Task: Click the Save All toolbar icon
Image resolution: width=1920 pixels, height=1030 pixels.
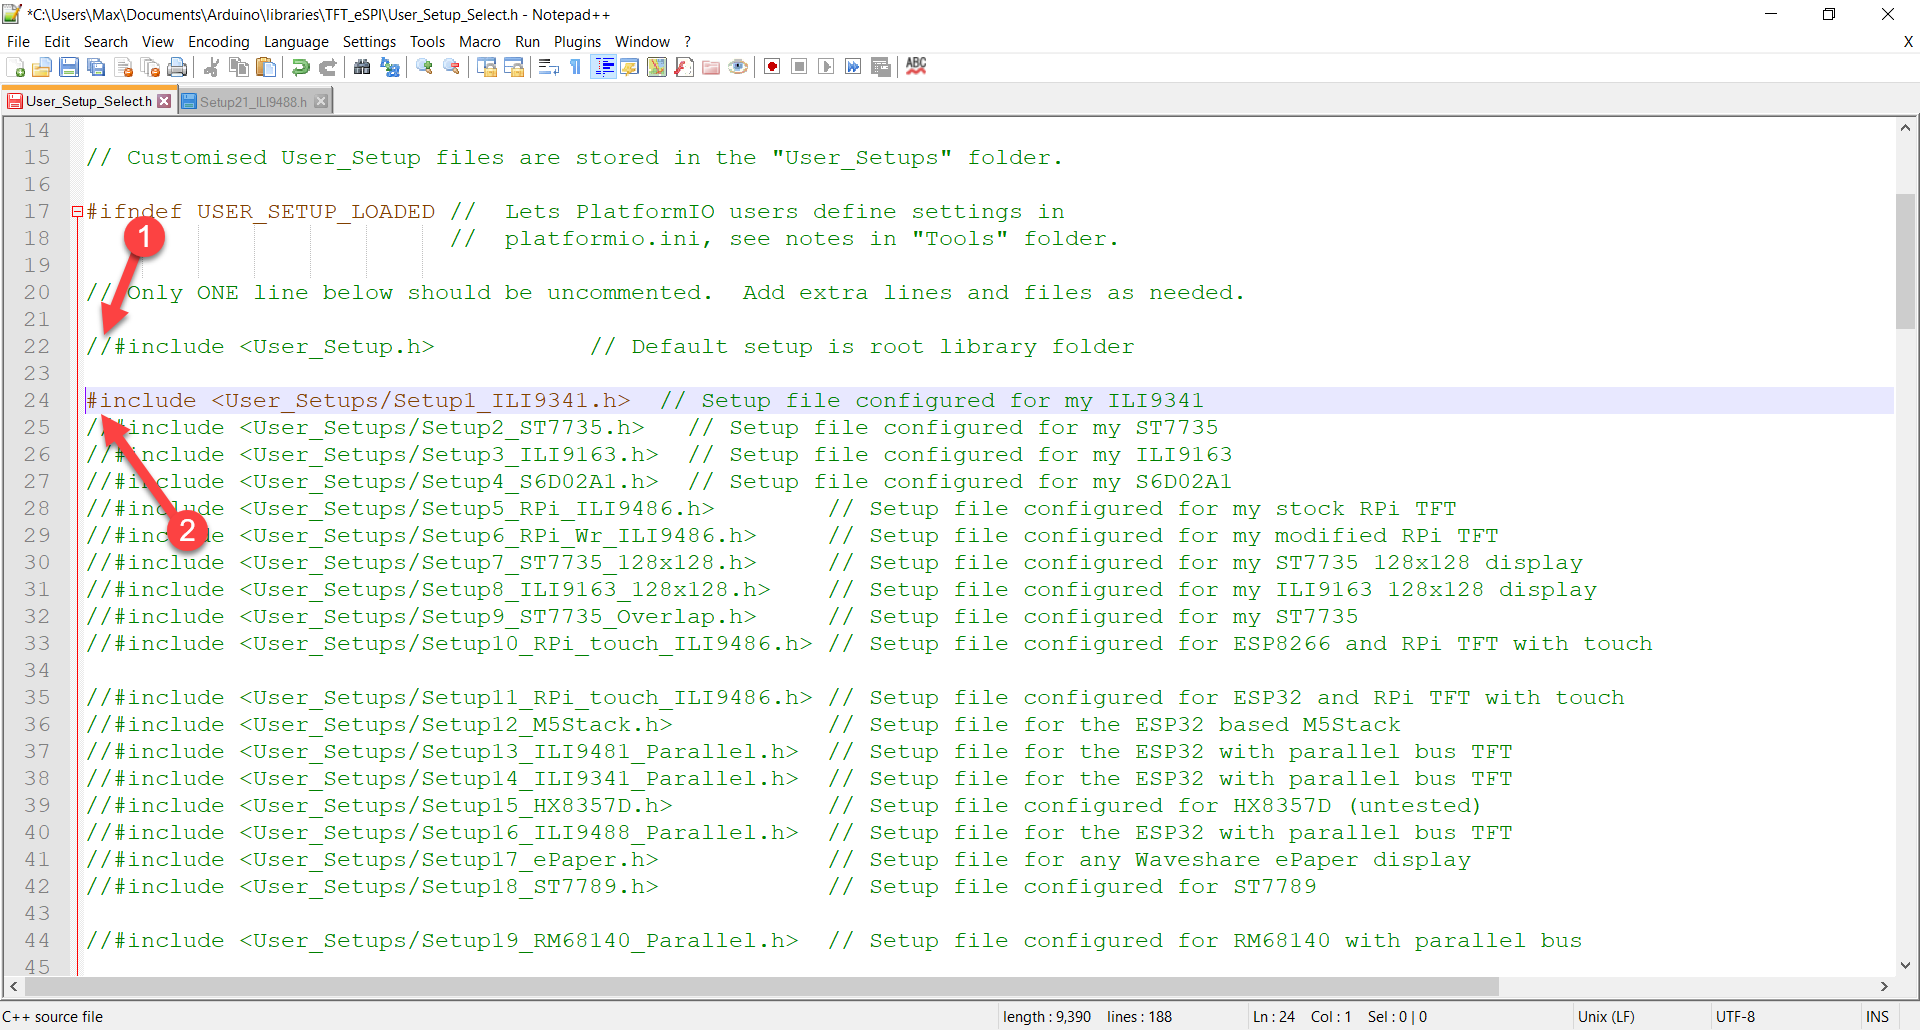Action: [x=96, y=67]
